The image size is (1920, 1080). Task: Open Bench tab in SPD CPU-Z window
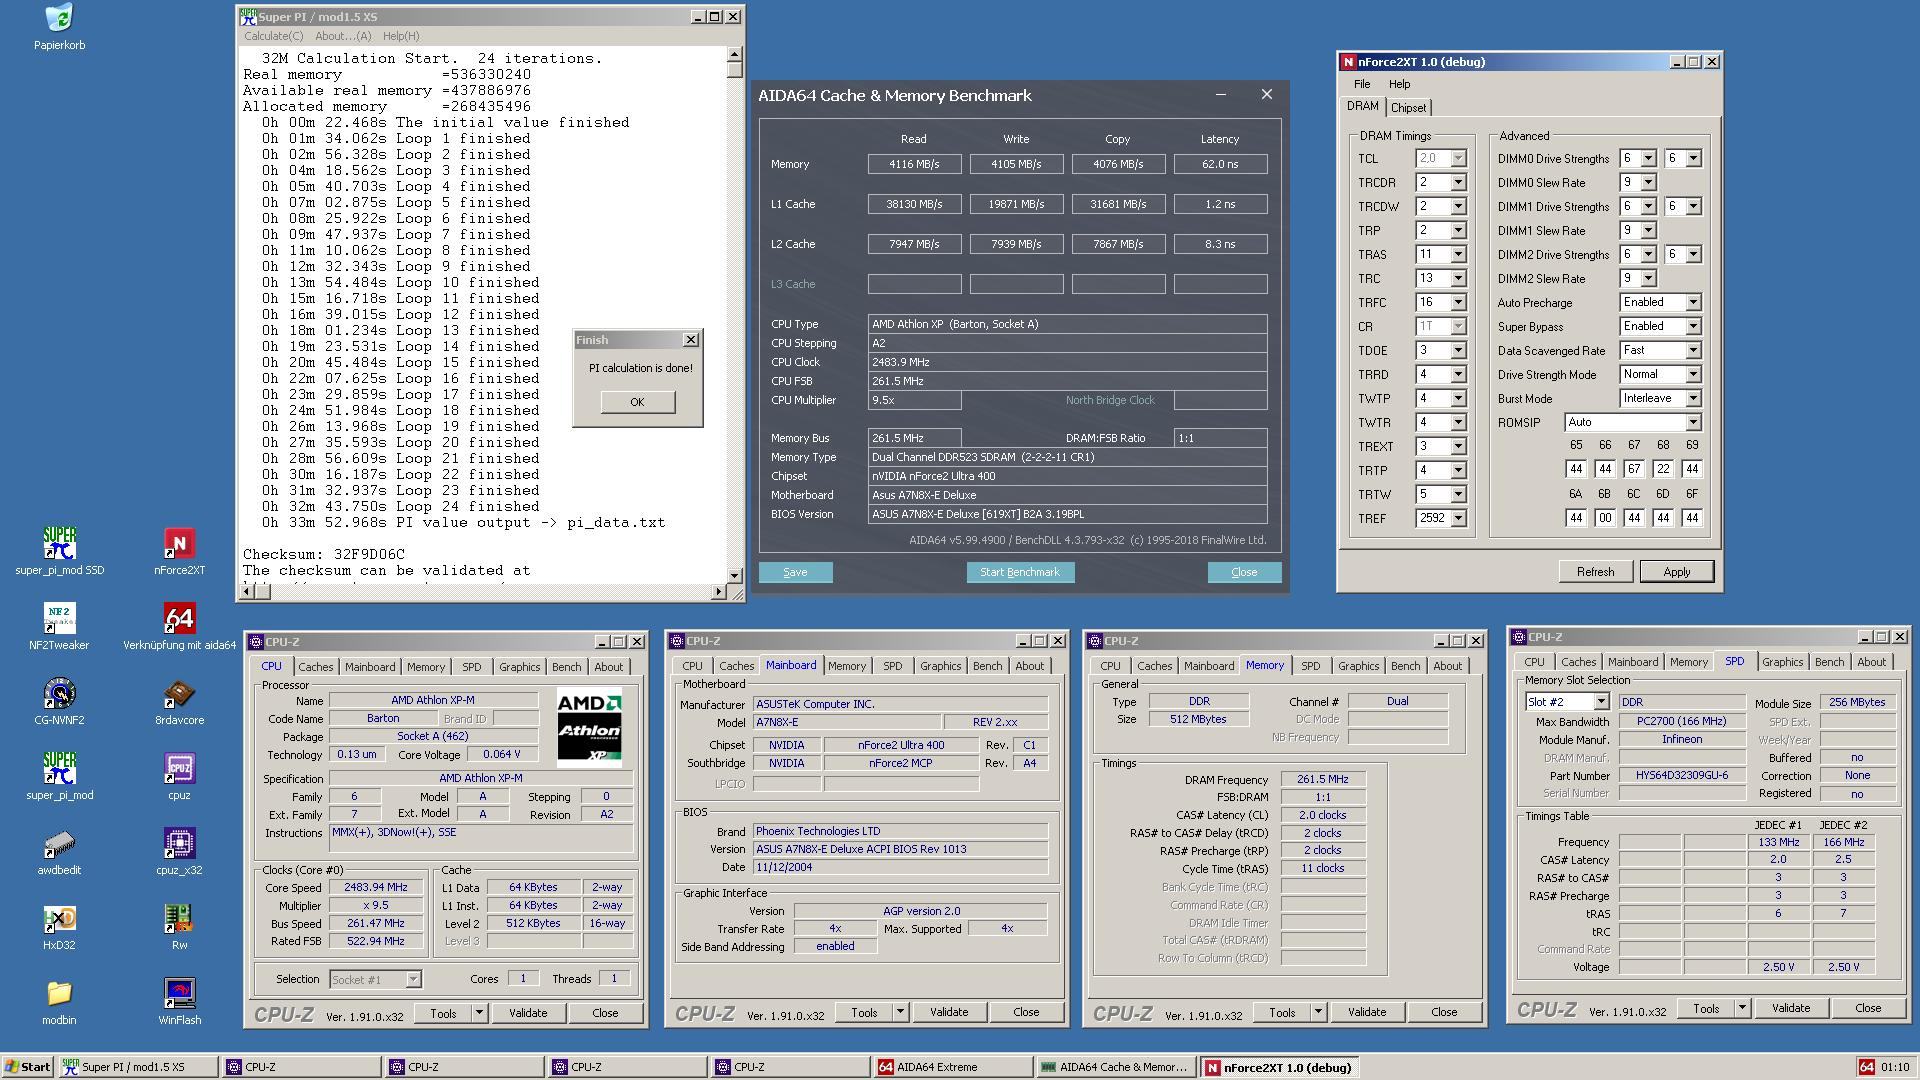[x=1829, y=662]
